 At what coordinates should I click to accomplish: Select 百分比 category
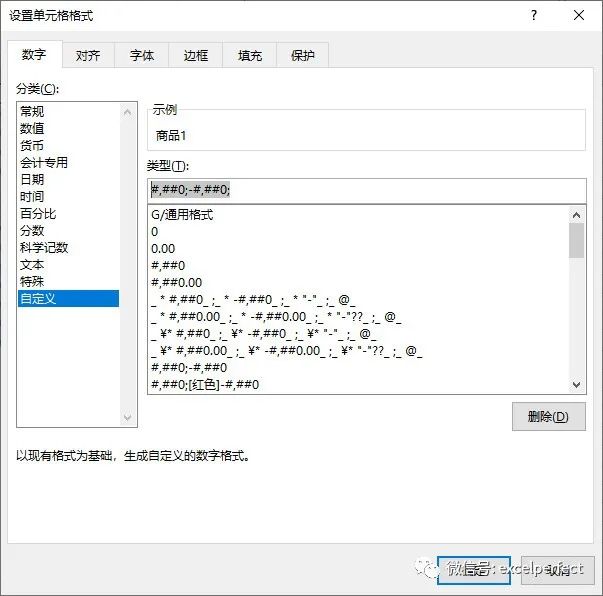(x=68, y=213)
